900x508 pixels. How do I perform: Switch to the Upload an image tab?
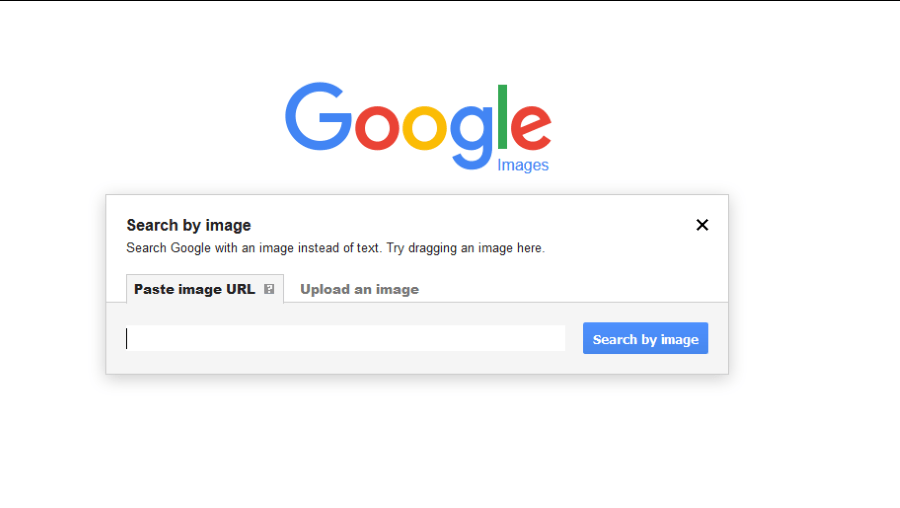coord(359,289)
